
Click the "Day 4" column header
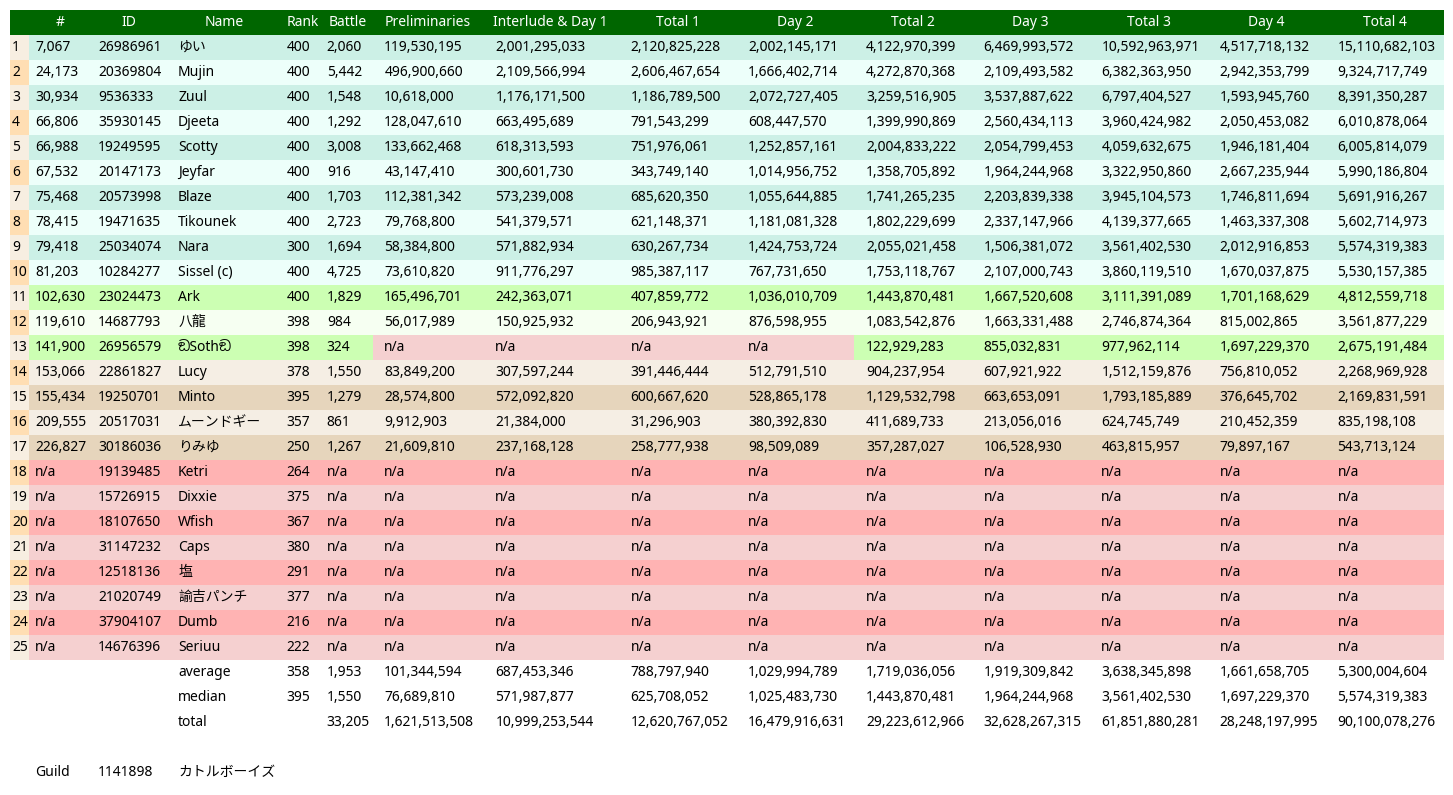click(1266, 21)
